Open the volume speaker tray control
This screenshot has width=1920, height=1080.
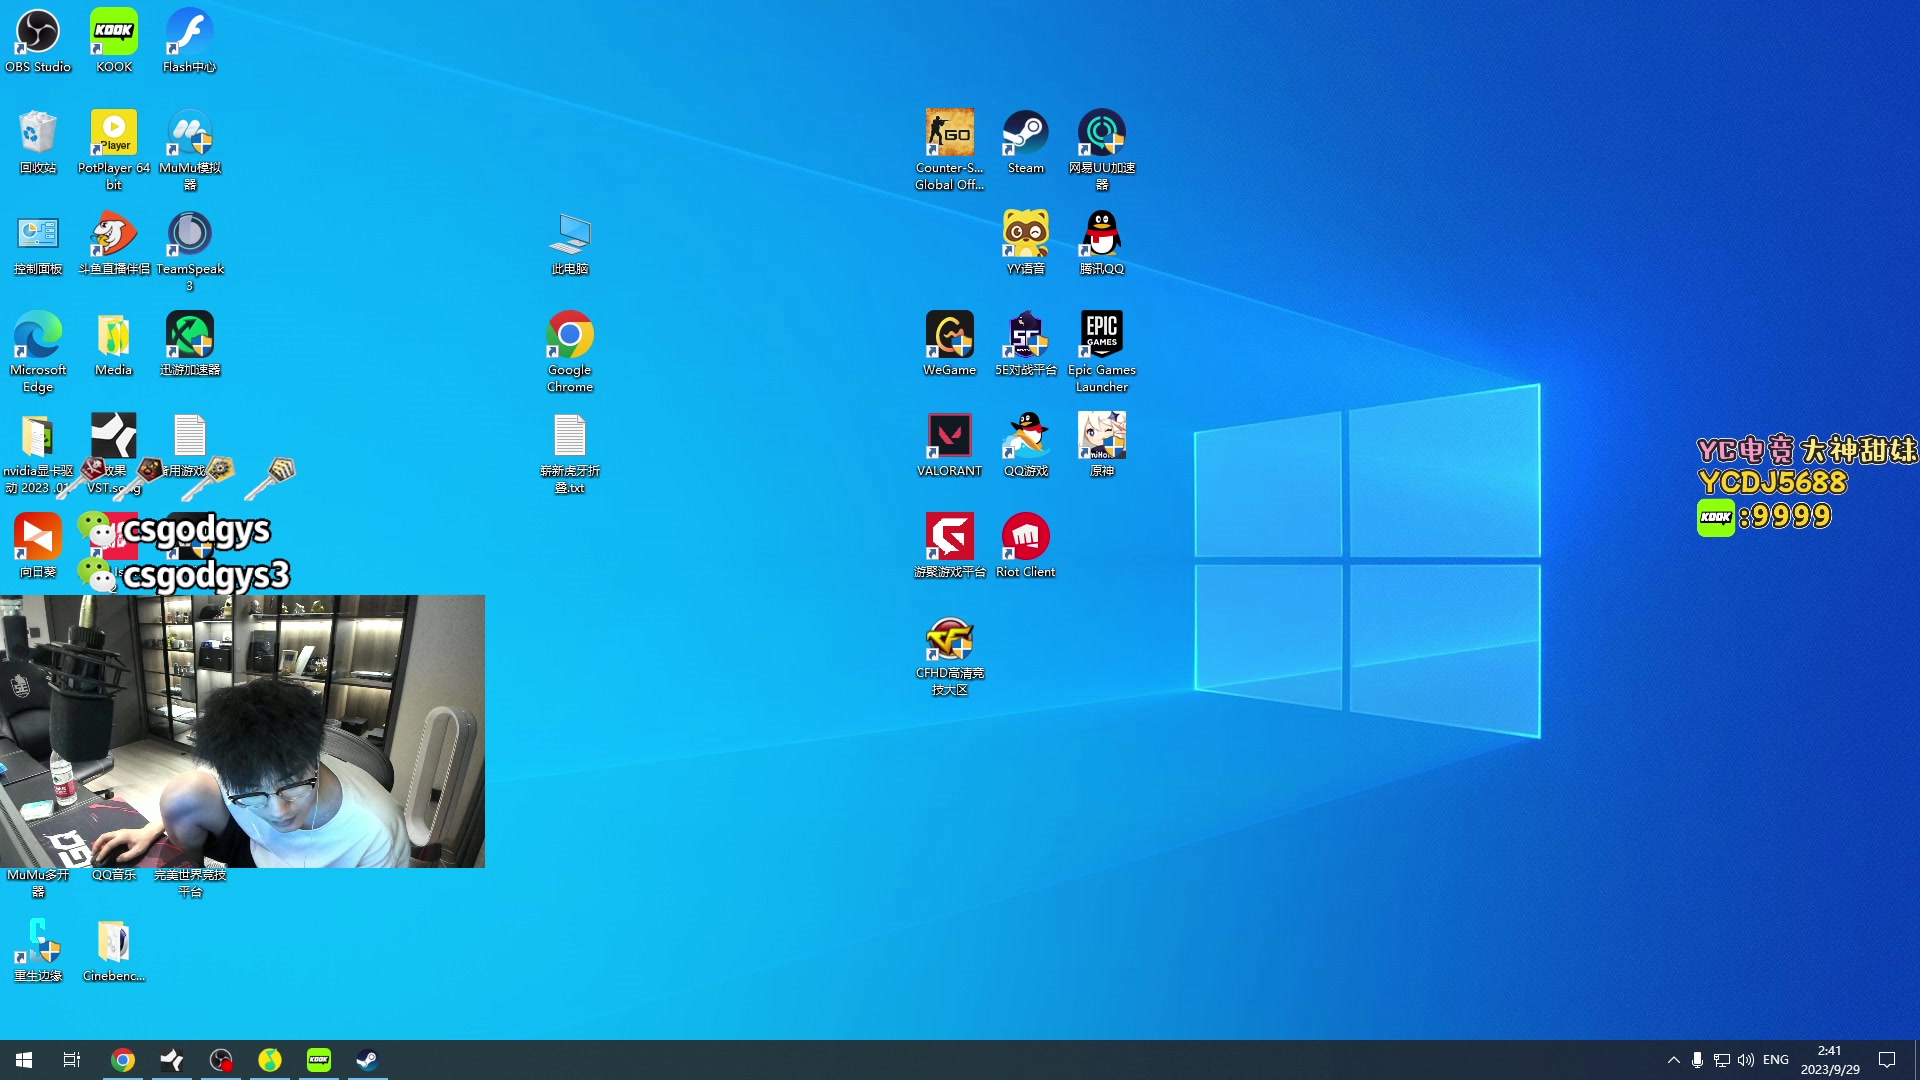click(x=1746, y=1060)
